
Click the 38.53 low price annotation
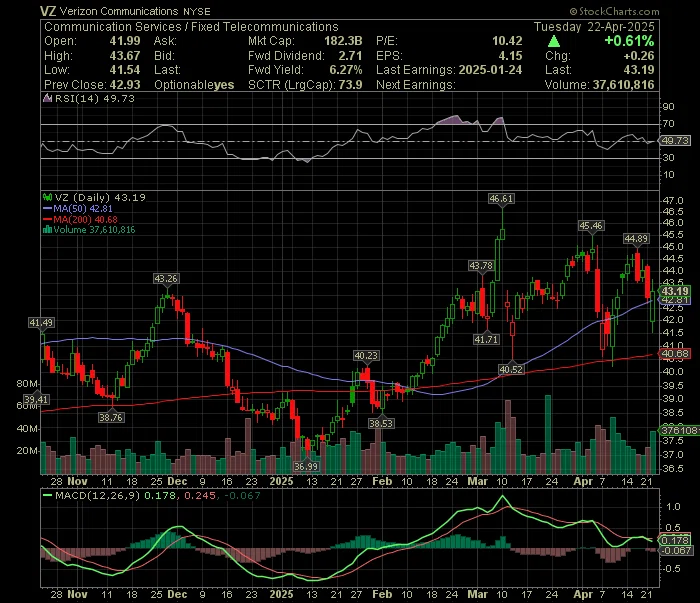[x=381, y=424]
